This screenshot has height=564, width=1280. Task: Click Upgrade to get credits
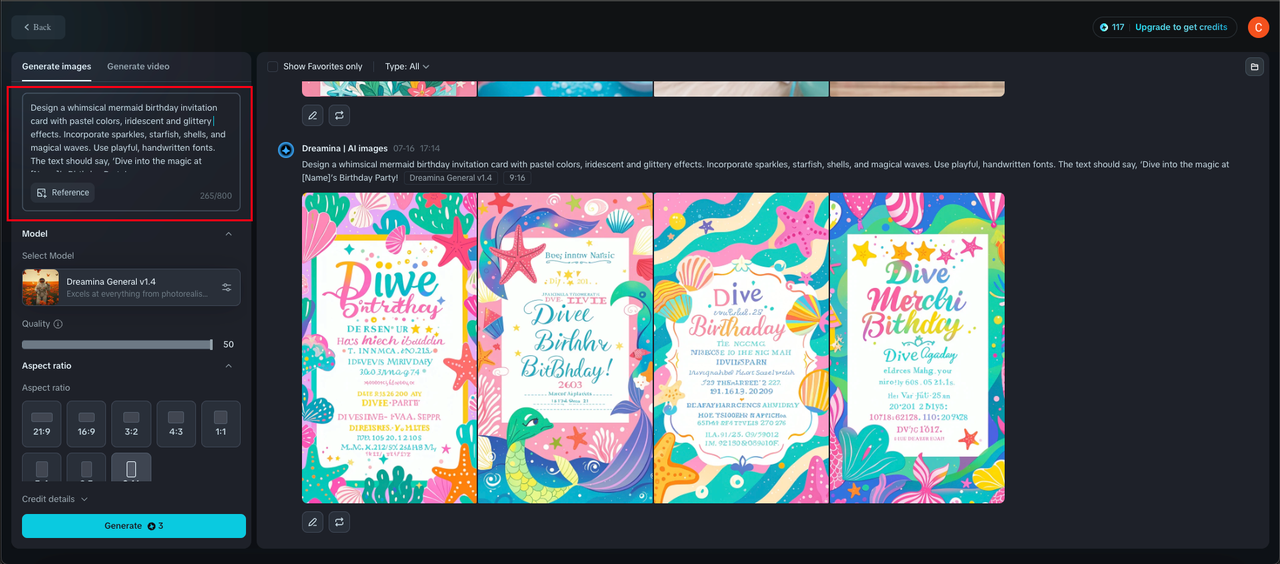pyautogui.click(x=1181, y=27)
